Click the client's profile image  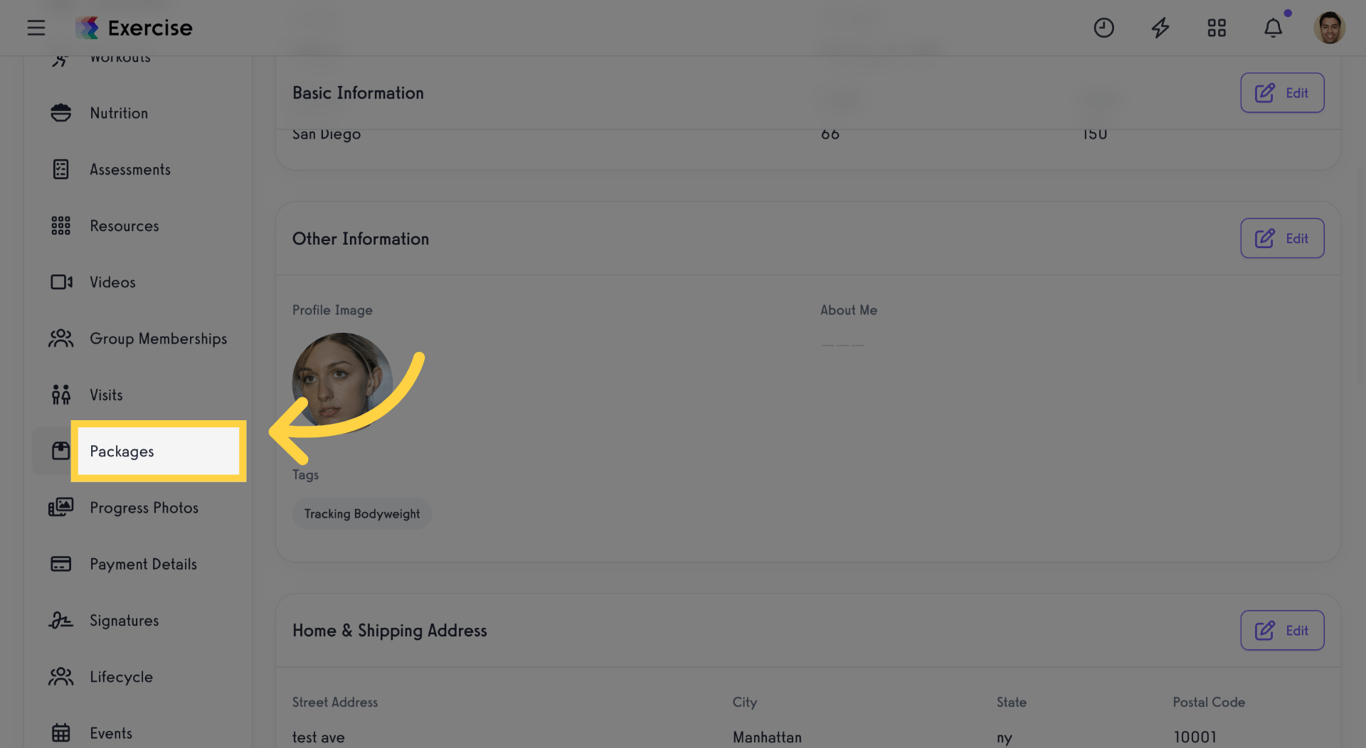[x=343, y=381]
